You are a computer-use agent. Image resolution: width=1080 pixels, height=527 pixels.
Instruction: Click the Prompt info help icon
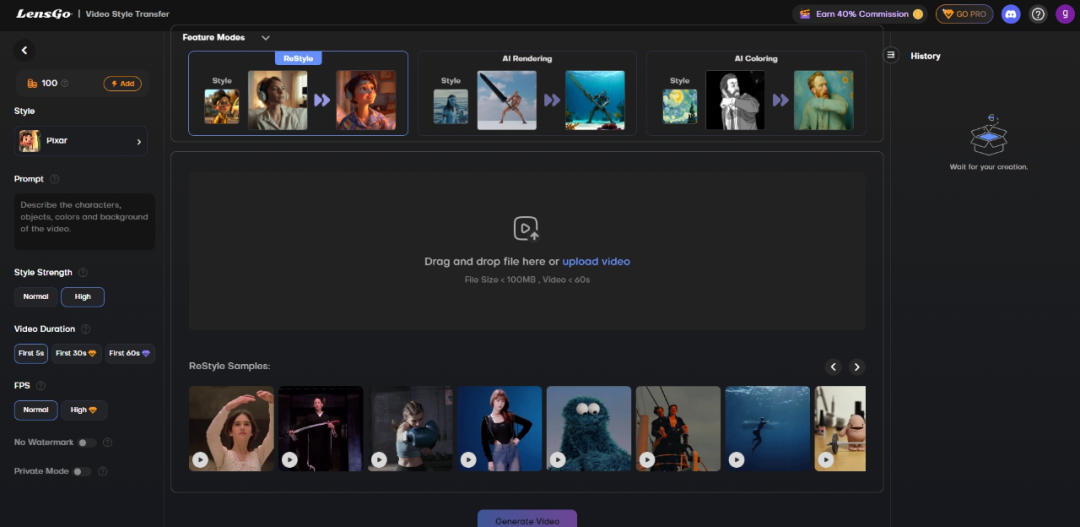click(x=54, y=179)
